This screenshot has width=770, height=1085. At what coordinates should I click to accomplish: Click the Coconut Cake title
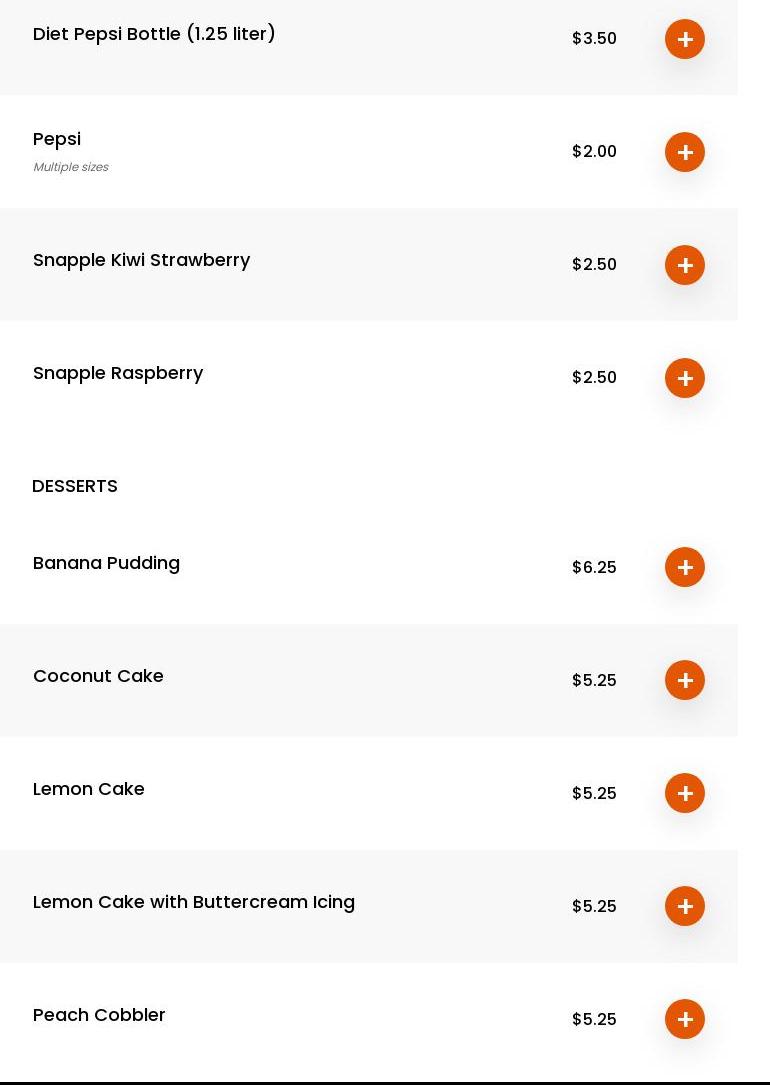[x=98, y=676]
